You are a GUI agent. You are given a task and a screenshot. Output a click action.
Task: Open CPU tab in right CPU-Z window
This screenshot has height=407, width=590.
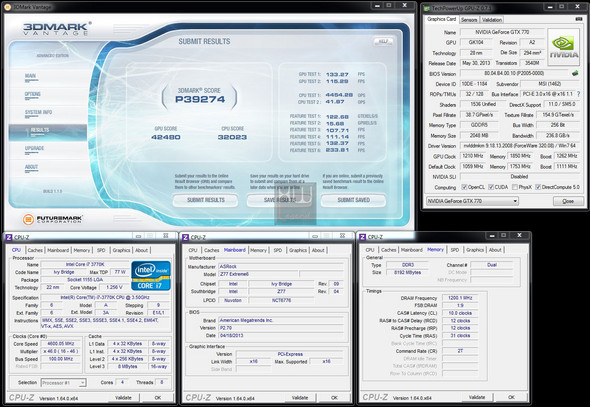click(x=370, y=250)
